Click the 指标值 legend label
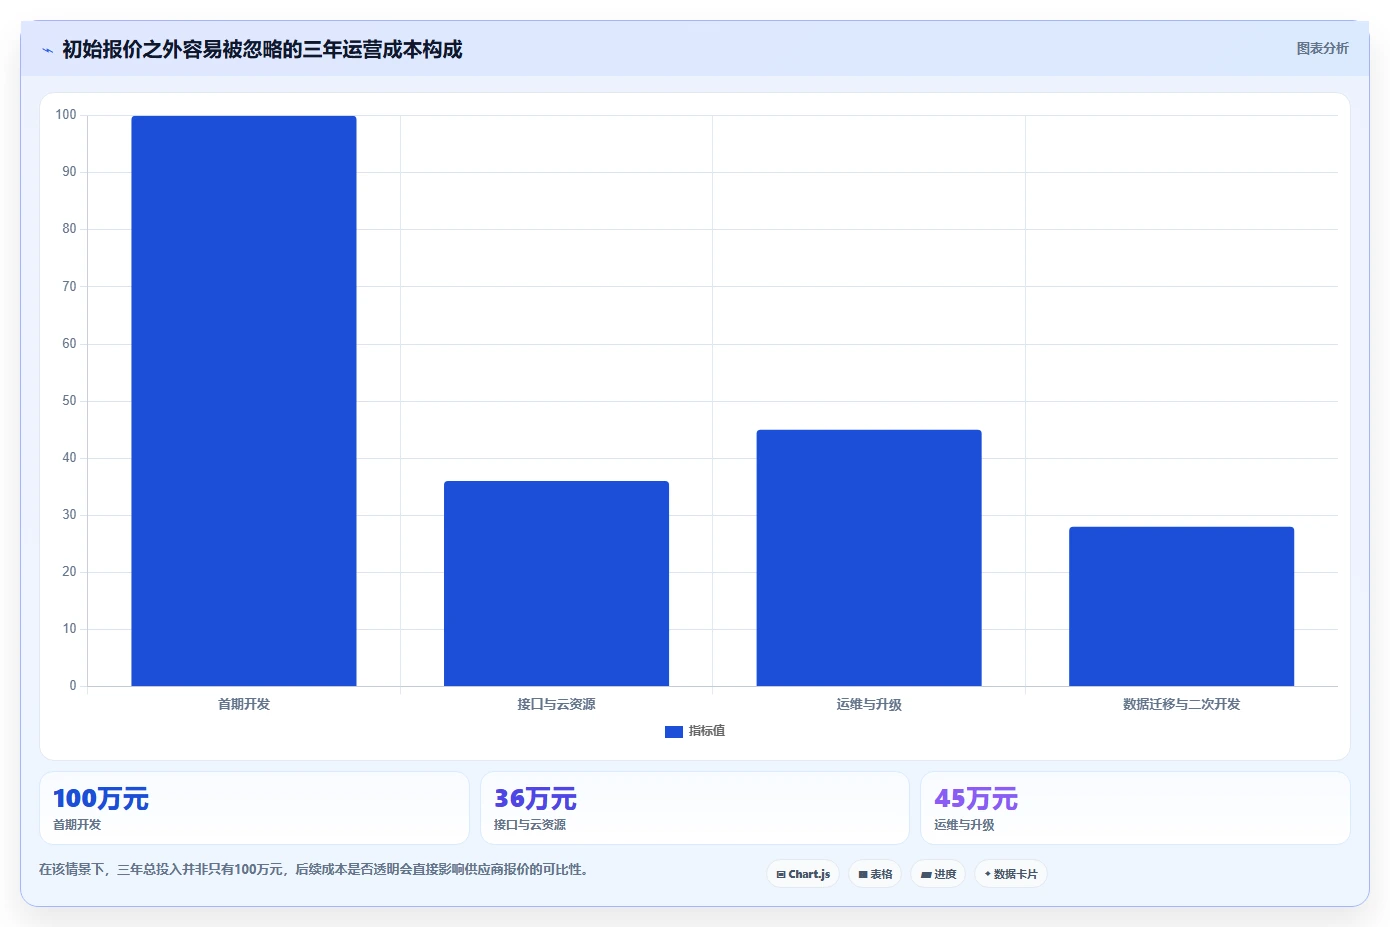The width and height of the screenshot is (1390, 927). click(707, 731)
